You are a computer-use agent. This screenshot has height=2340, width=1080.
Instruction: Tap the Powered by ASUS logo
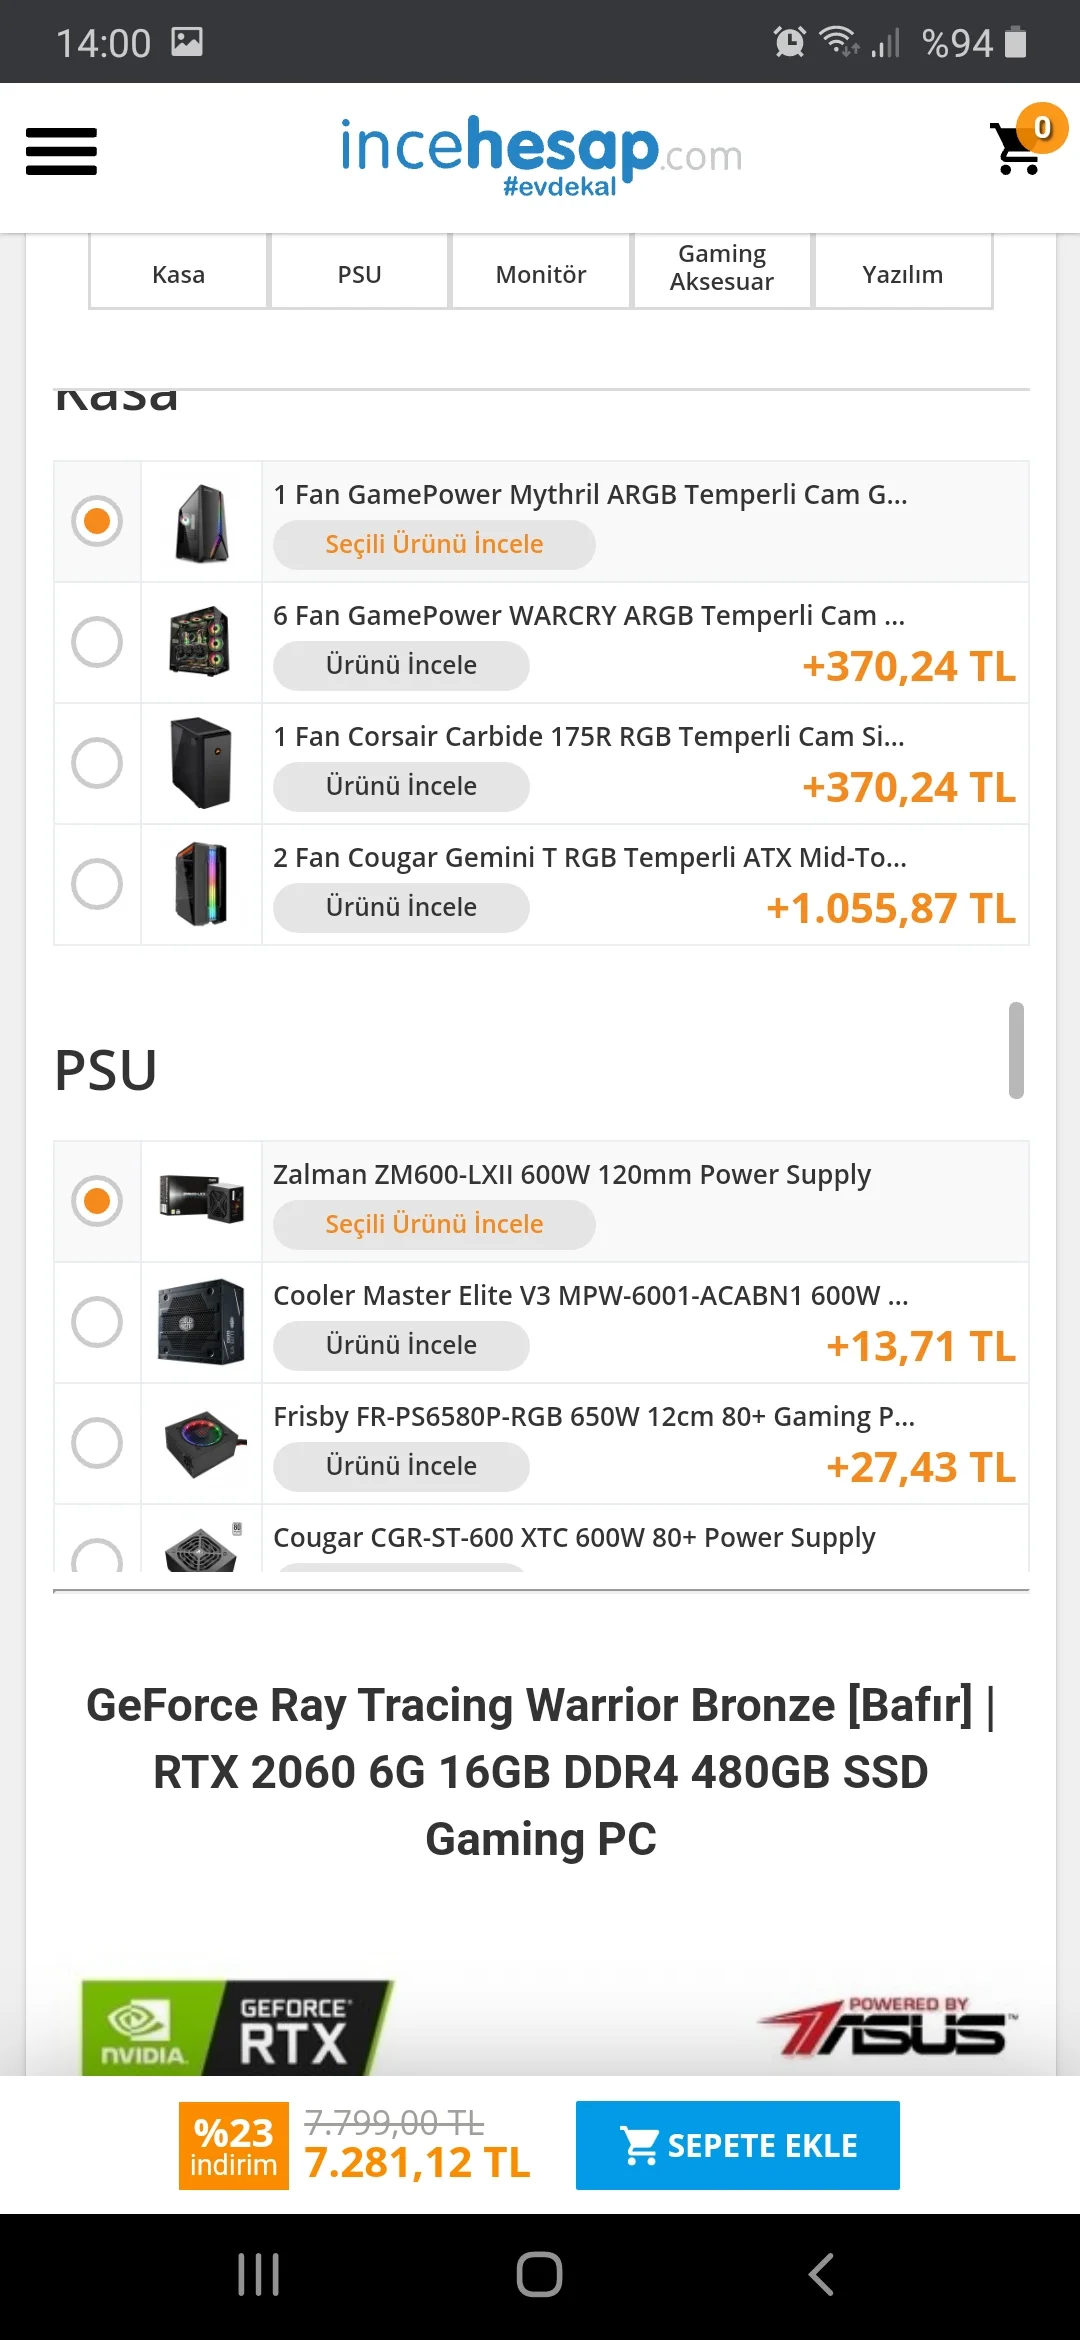click(x=888, y=2027)
